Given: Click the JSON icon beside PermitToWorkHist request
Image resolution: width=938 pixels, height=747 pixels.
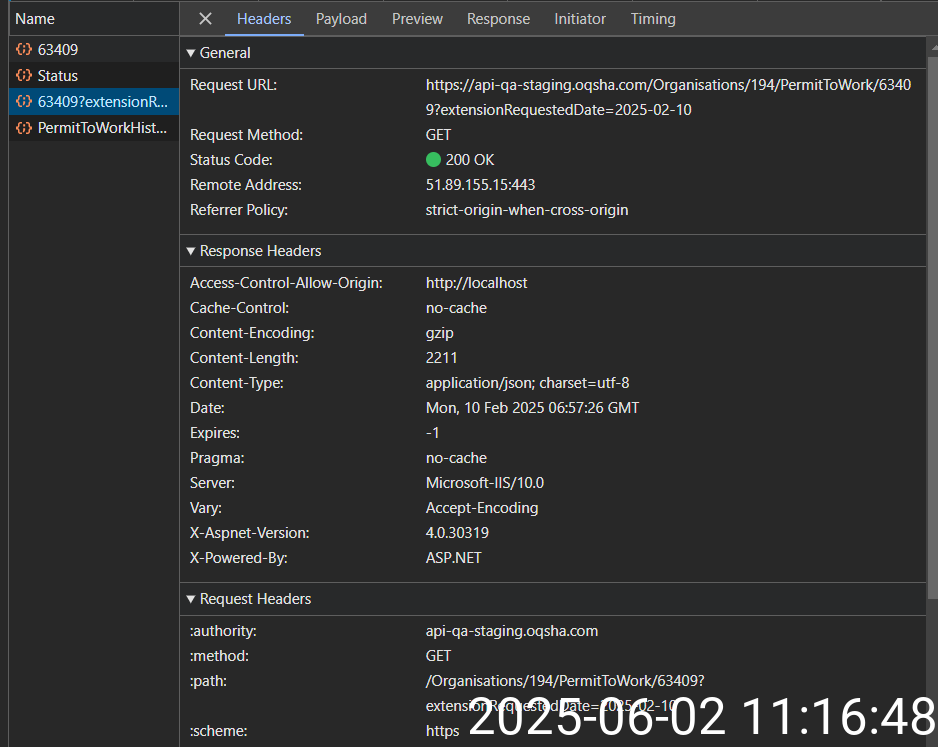Looking at the screenshot, I should click(23, 128).
